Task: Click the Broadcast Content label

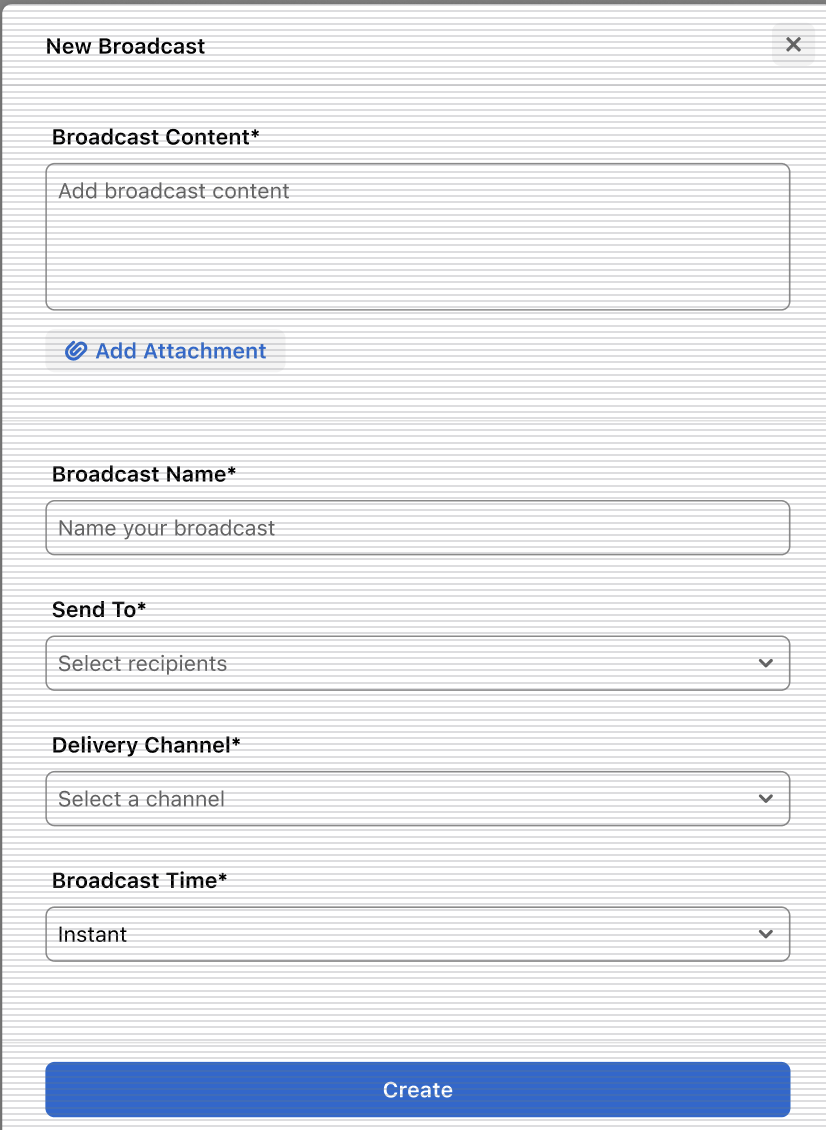Action: click(156, 137)
